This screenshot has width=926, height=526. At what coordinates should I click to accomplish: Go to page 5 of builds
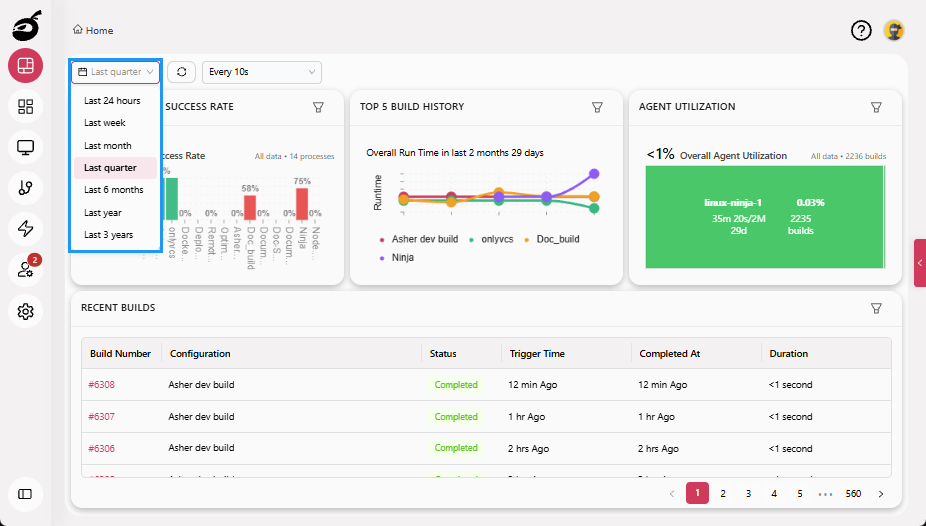[800, 494]
